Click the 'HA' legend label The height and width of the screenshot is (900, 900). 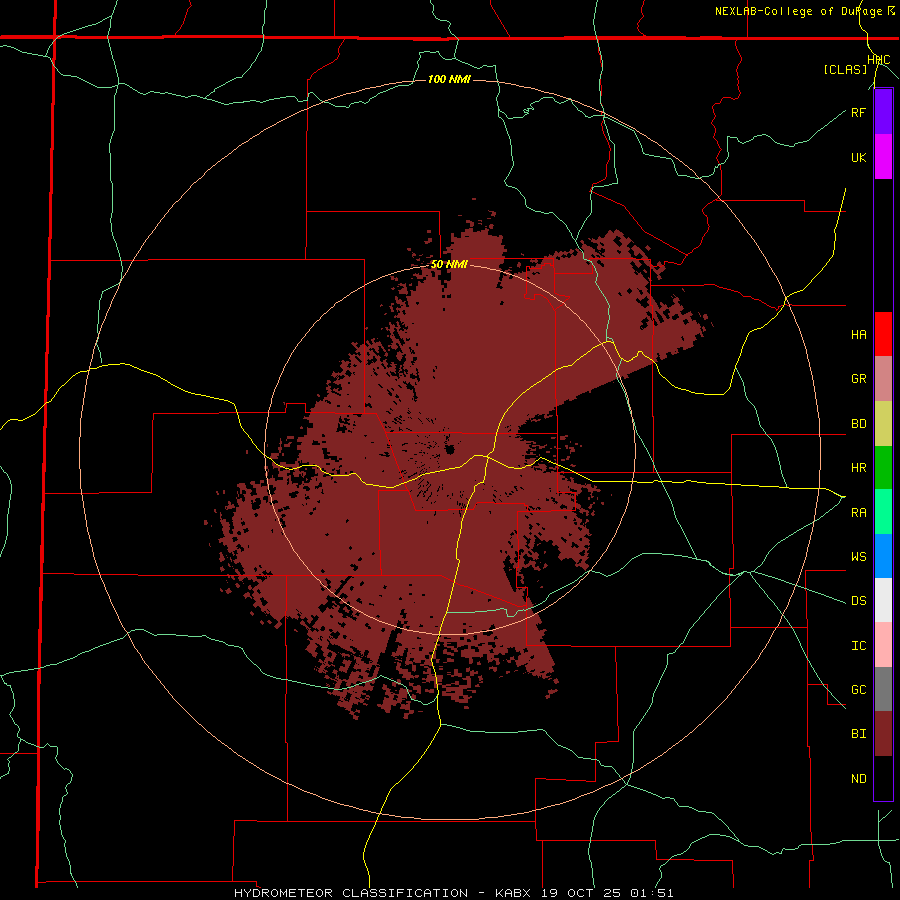coord(858,335)
